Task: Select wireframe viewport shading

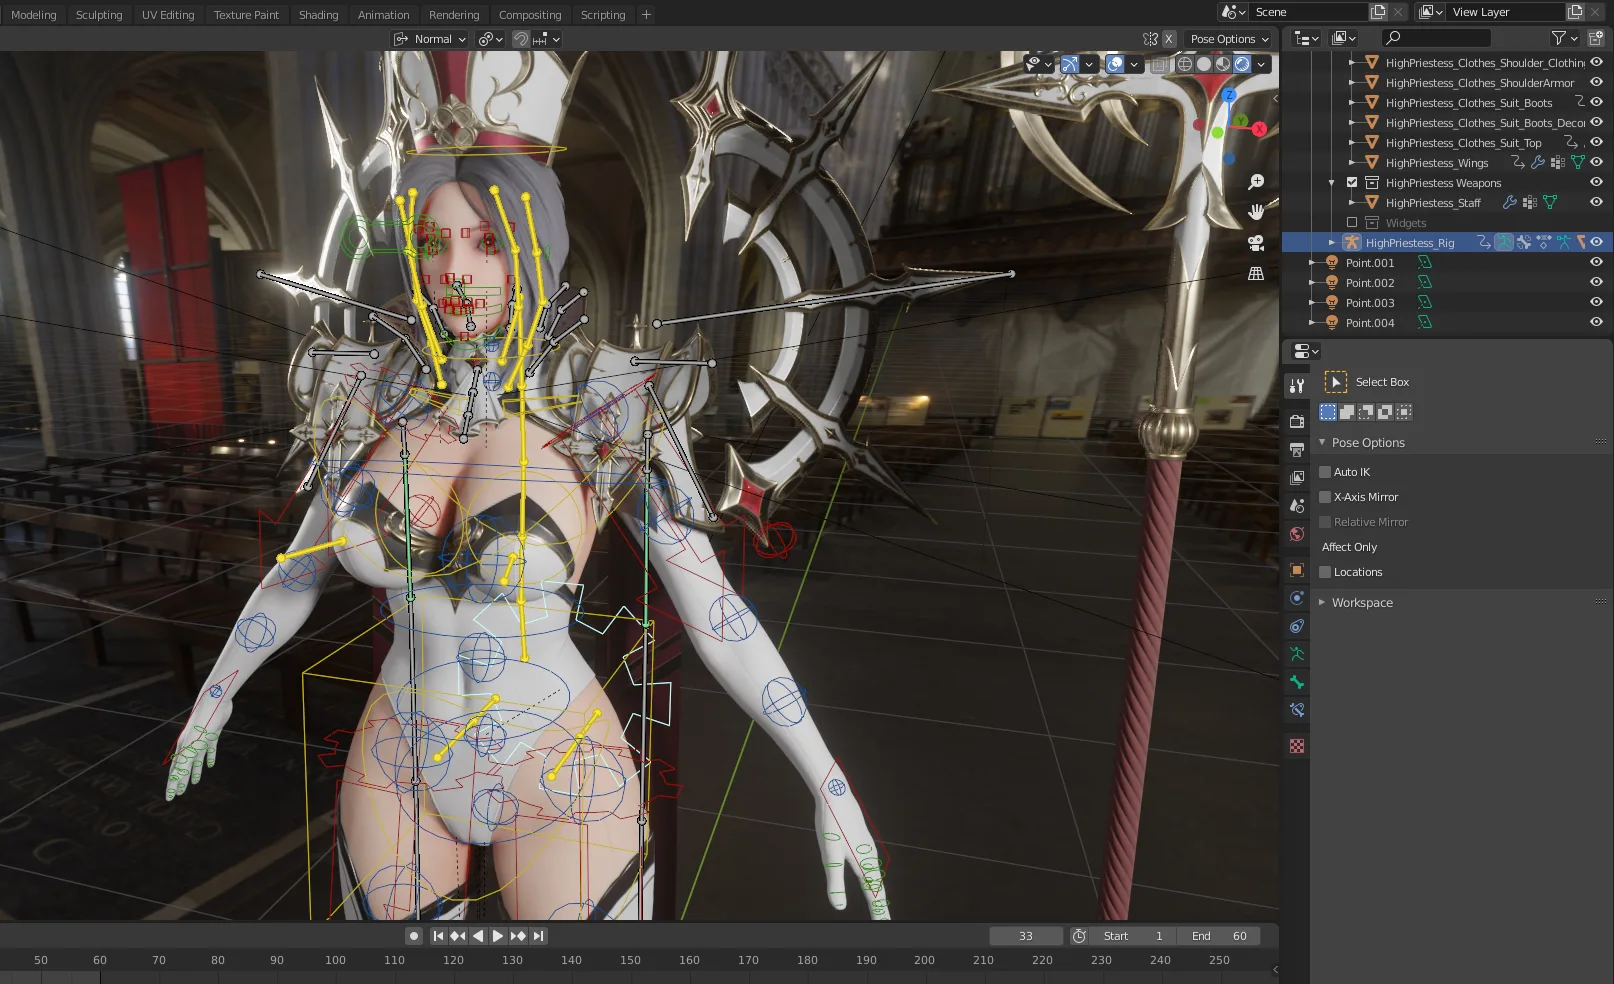Action: pyautogui.click(x=1185, y=64)
